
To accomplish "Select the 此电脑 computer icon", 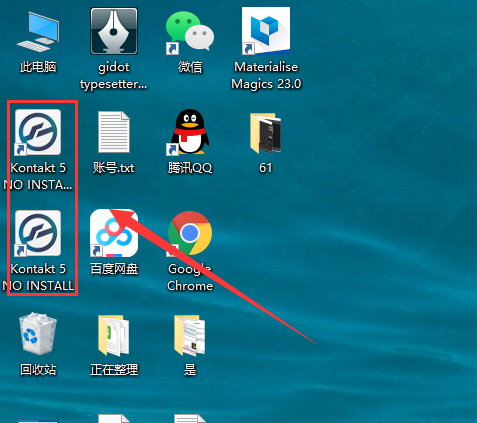I will [x=38, y=32].
